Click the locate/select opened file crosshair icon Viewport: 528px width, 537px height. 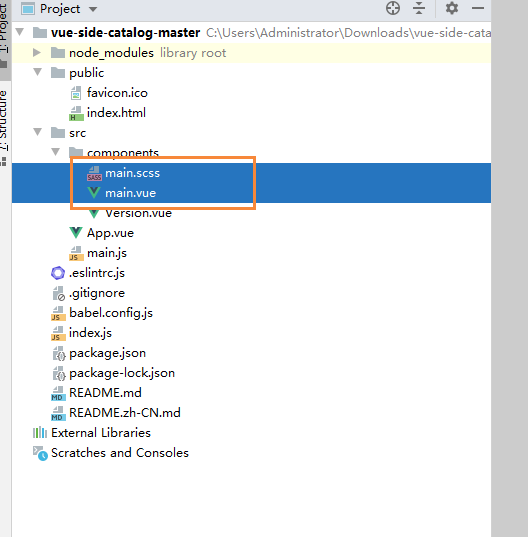tap(393, 8)
